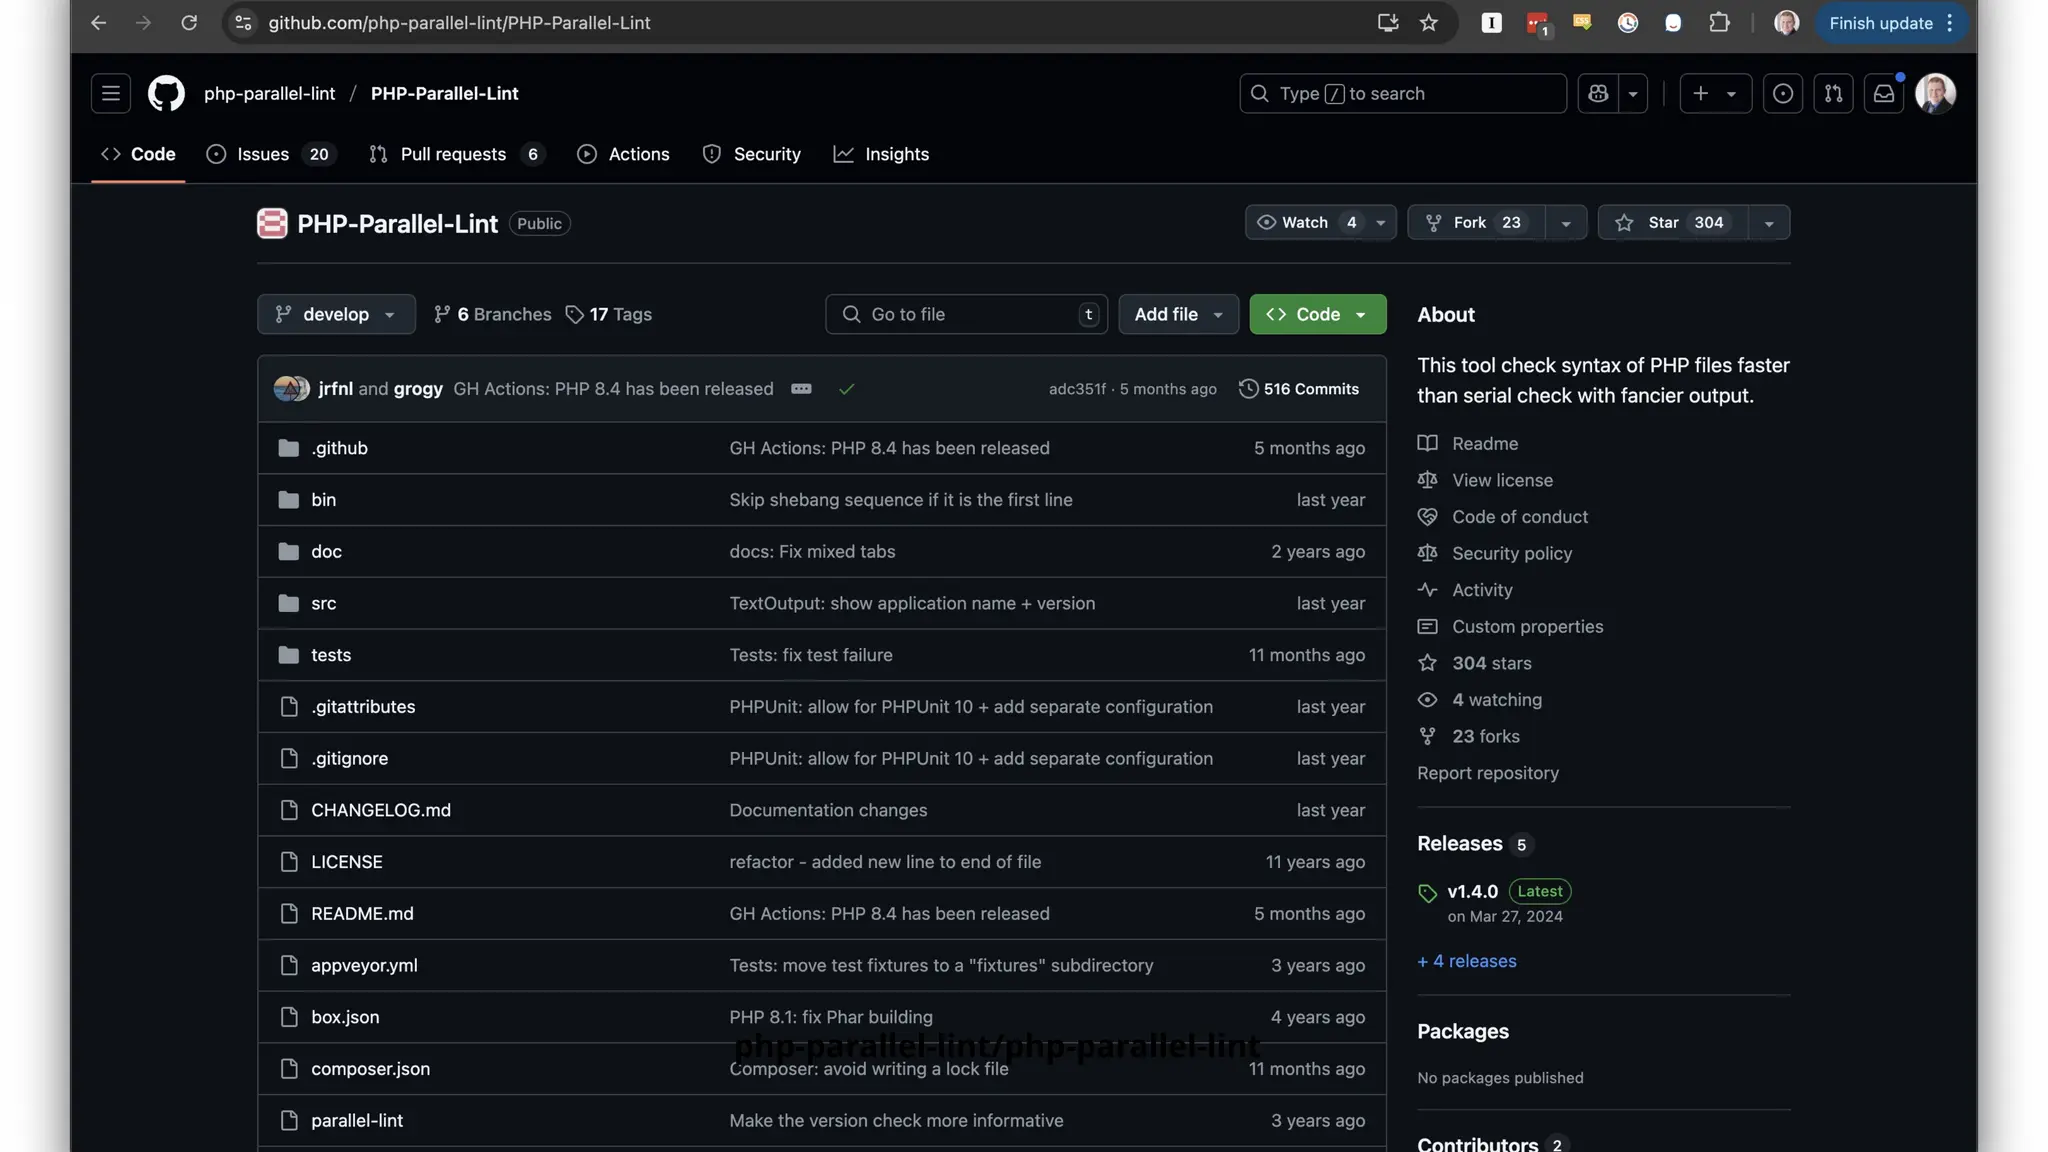Click the Finish update browser button
The image size is (2048, 1152).
[1891, 23]
